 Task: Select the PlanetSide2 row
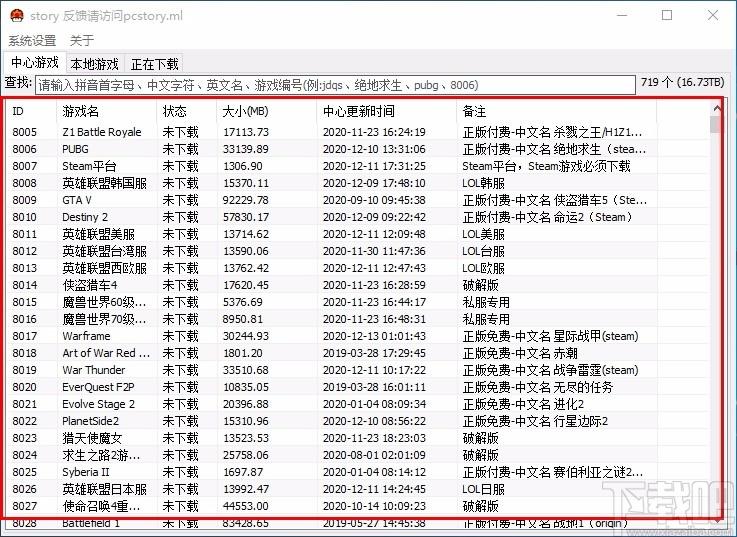[x=358, y=421]
